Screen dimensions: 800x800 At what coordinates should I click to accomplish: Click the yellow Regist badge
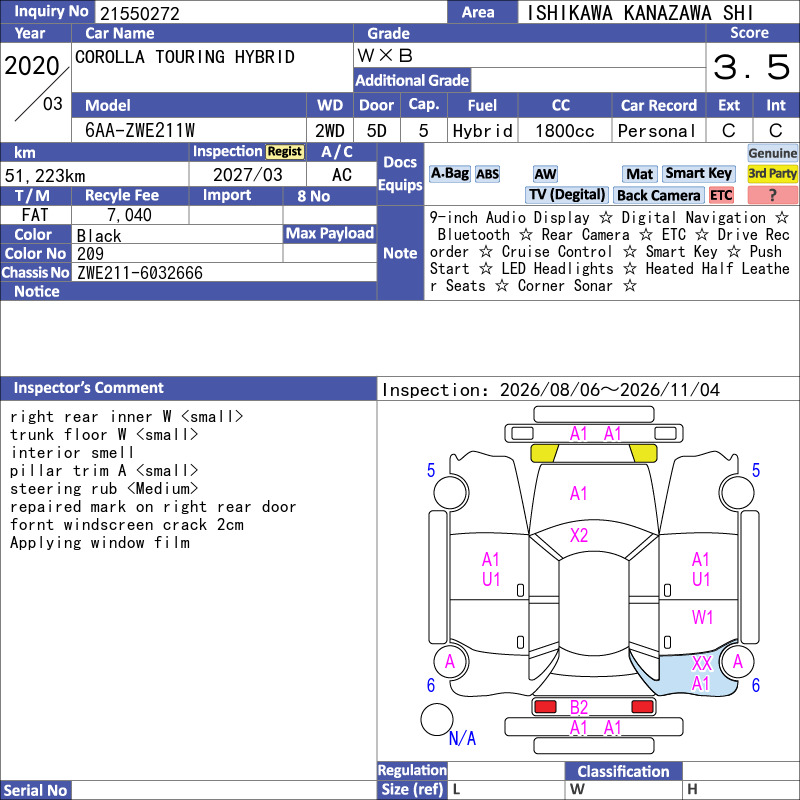pyautogui.click(x=285, y=152)
